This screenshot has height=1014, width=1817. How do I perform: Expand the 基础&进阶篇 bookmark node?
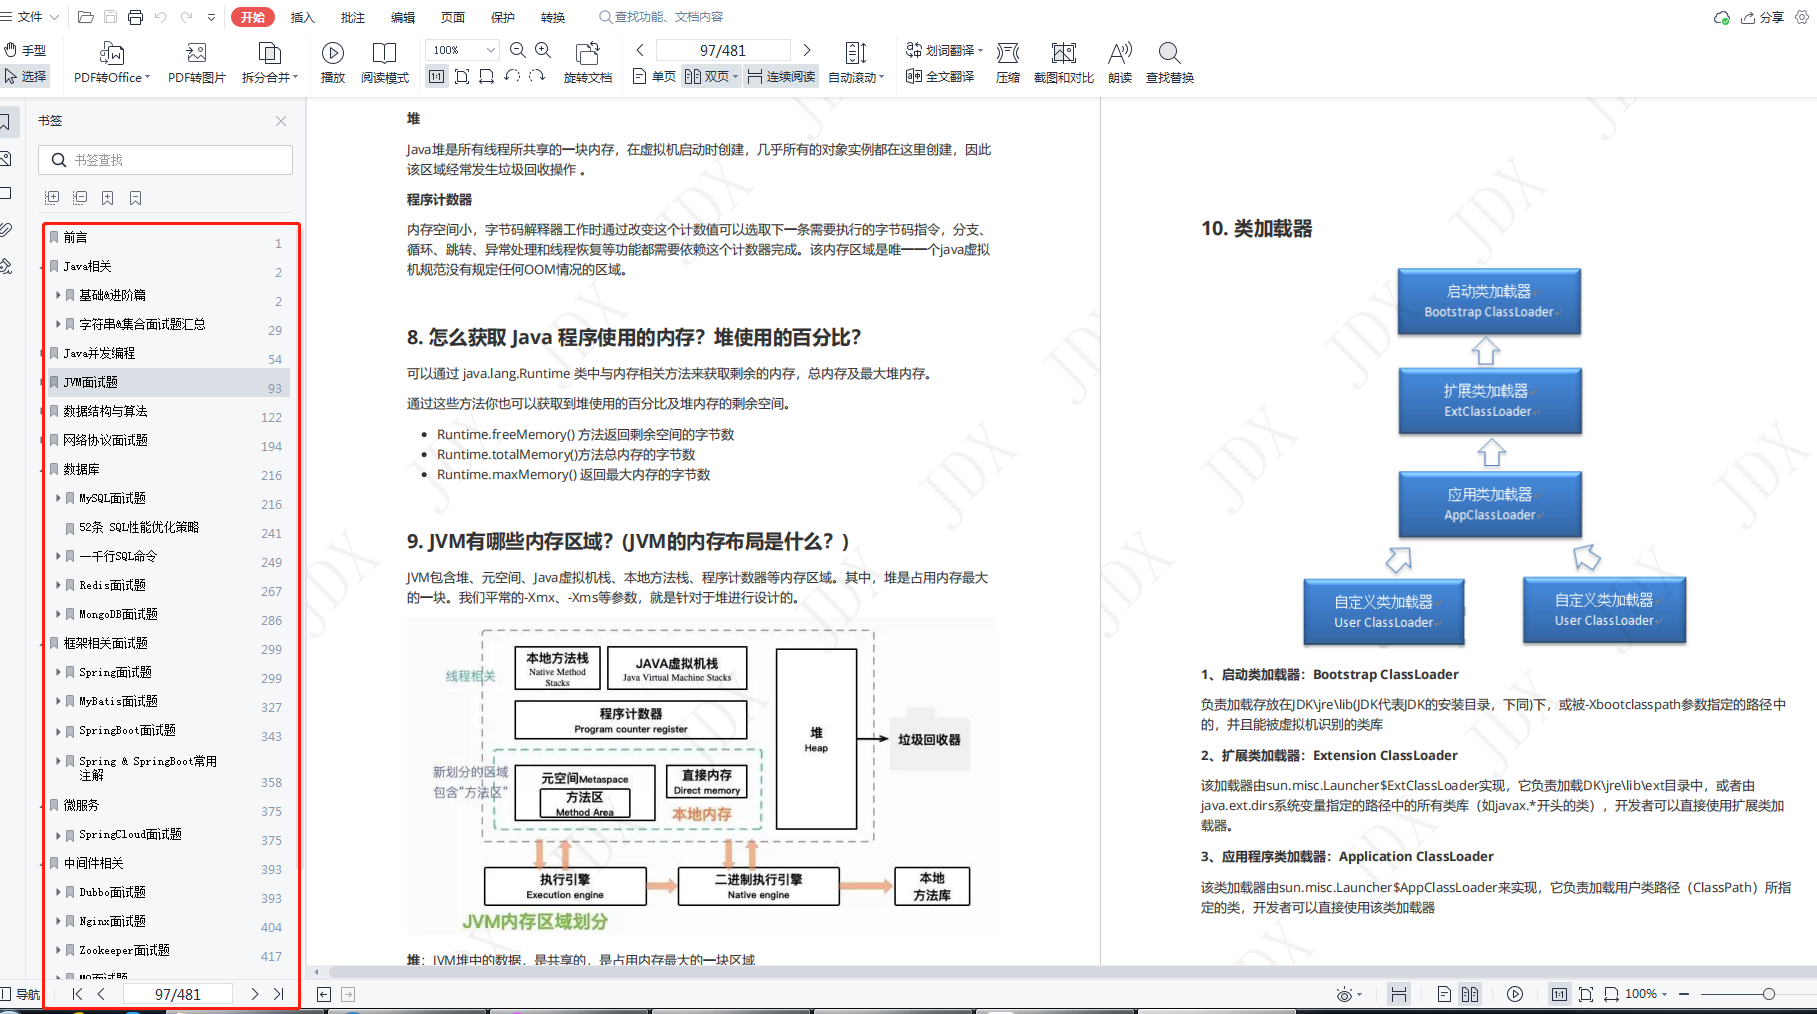(x=58, y=295)
